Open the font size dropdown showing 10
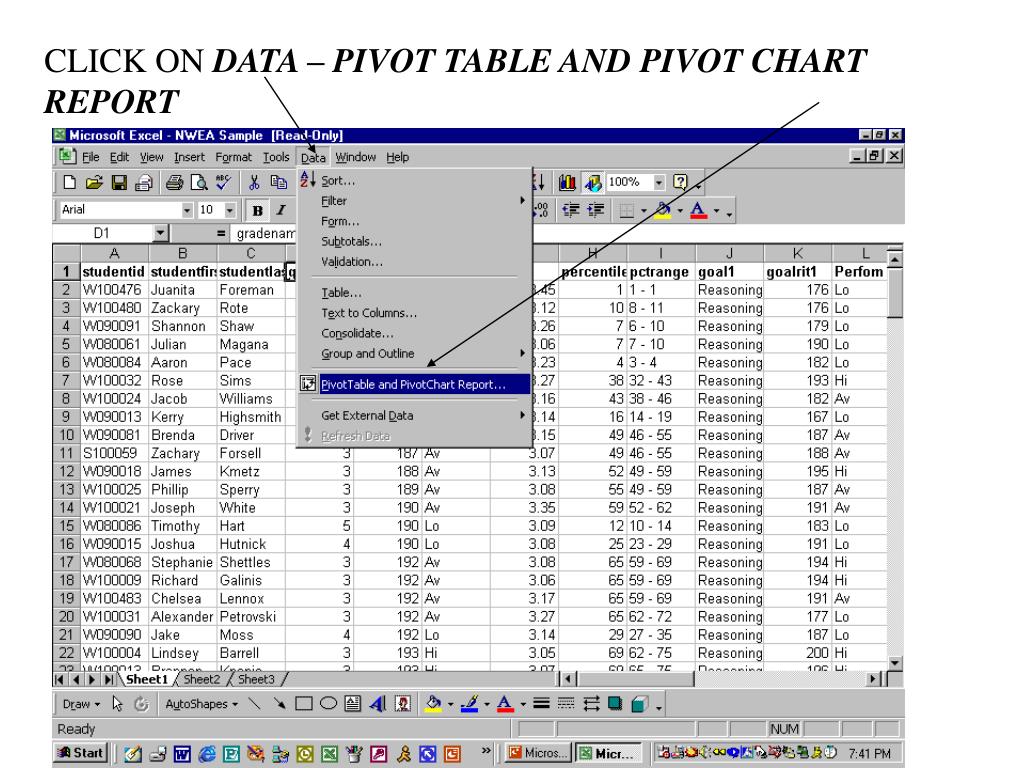Screen dimensions: 1024x768 point(229,210)
